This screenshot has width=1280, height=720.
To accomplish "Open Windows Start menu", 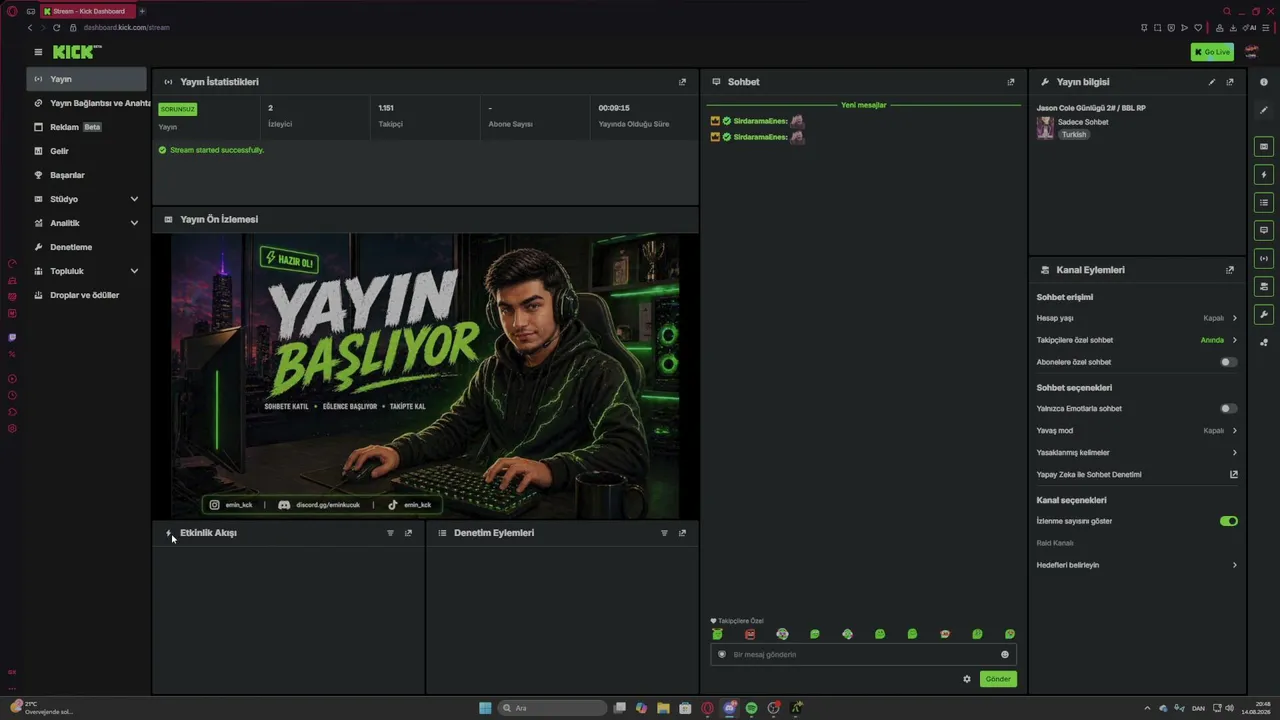I will (485, 708).
